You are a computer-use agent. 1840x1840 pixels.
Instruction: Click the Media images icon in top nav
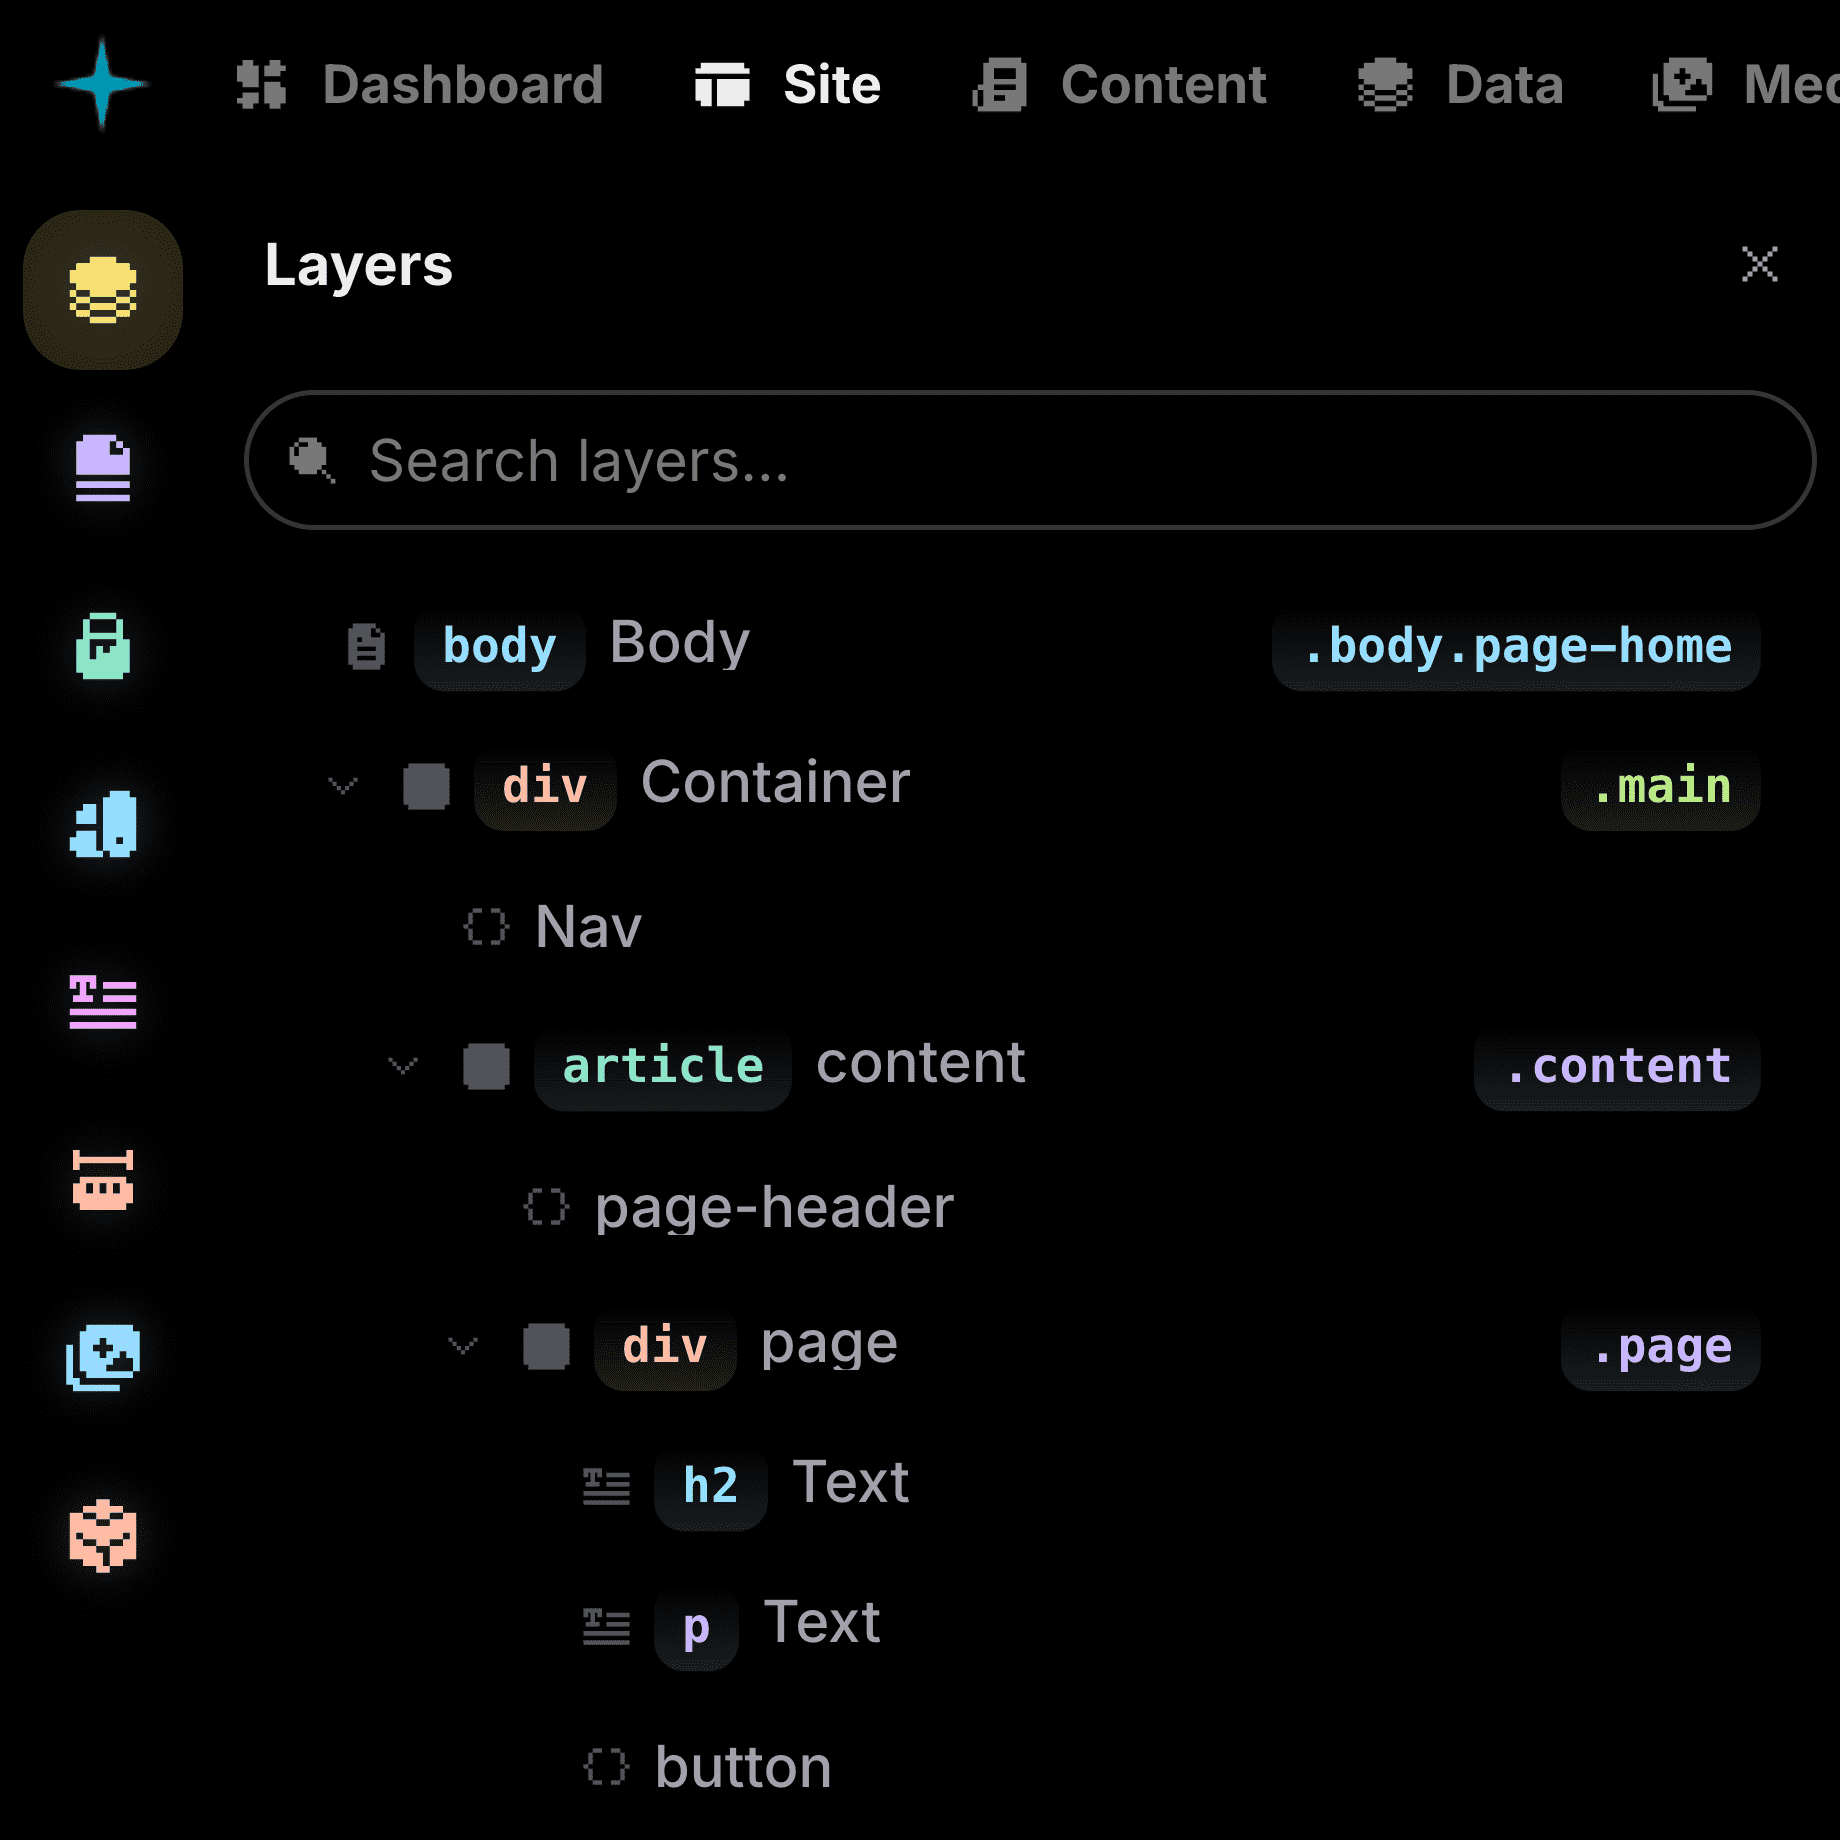click(x=1682, y=85)
